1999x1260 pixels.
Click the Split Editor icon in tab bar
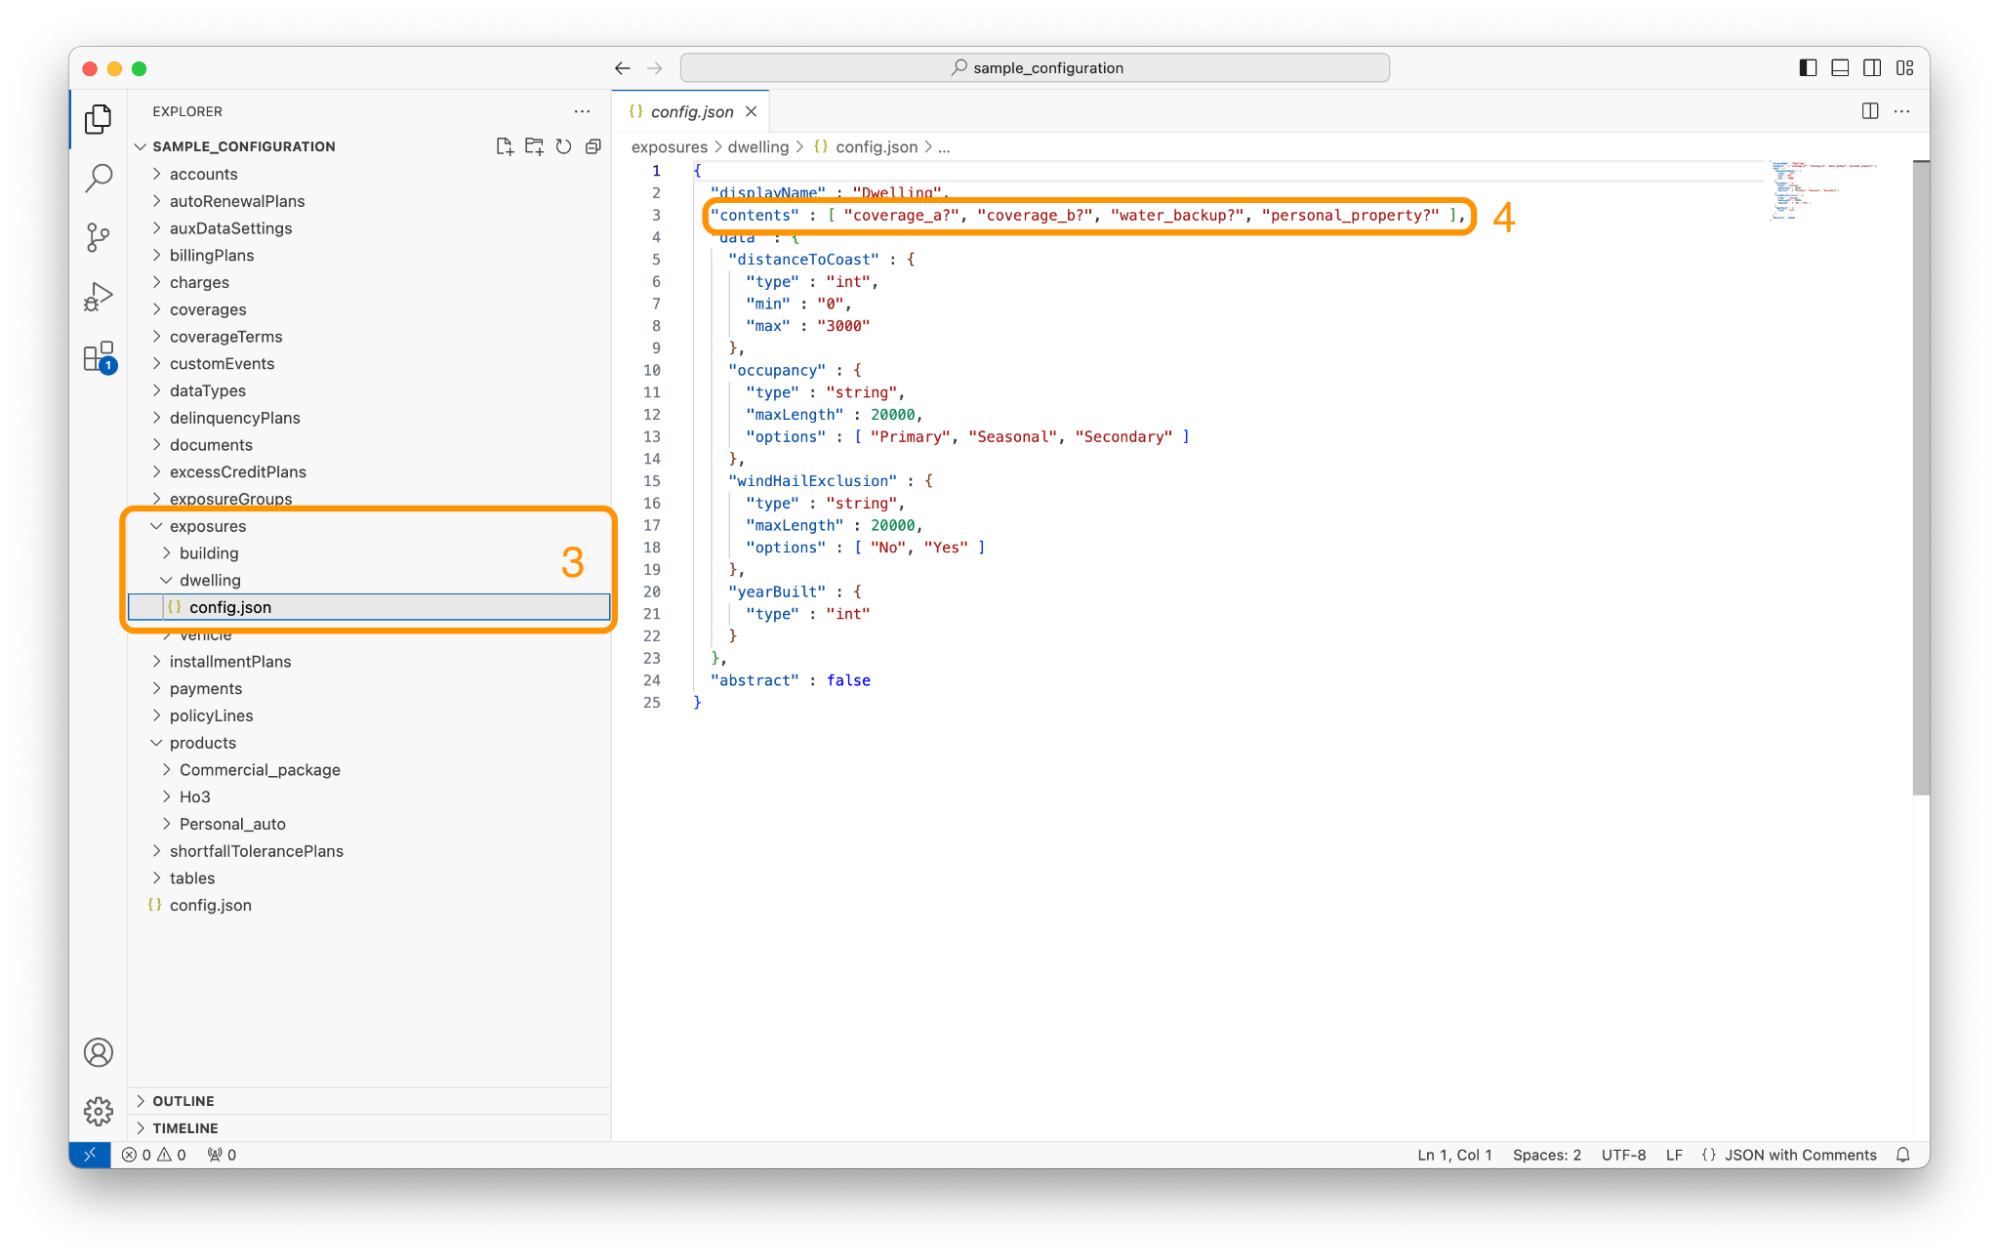[x=1870, y=110]
